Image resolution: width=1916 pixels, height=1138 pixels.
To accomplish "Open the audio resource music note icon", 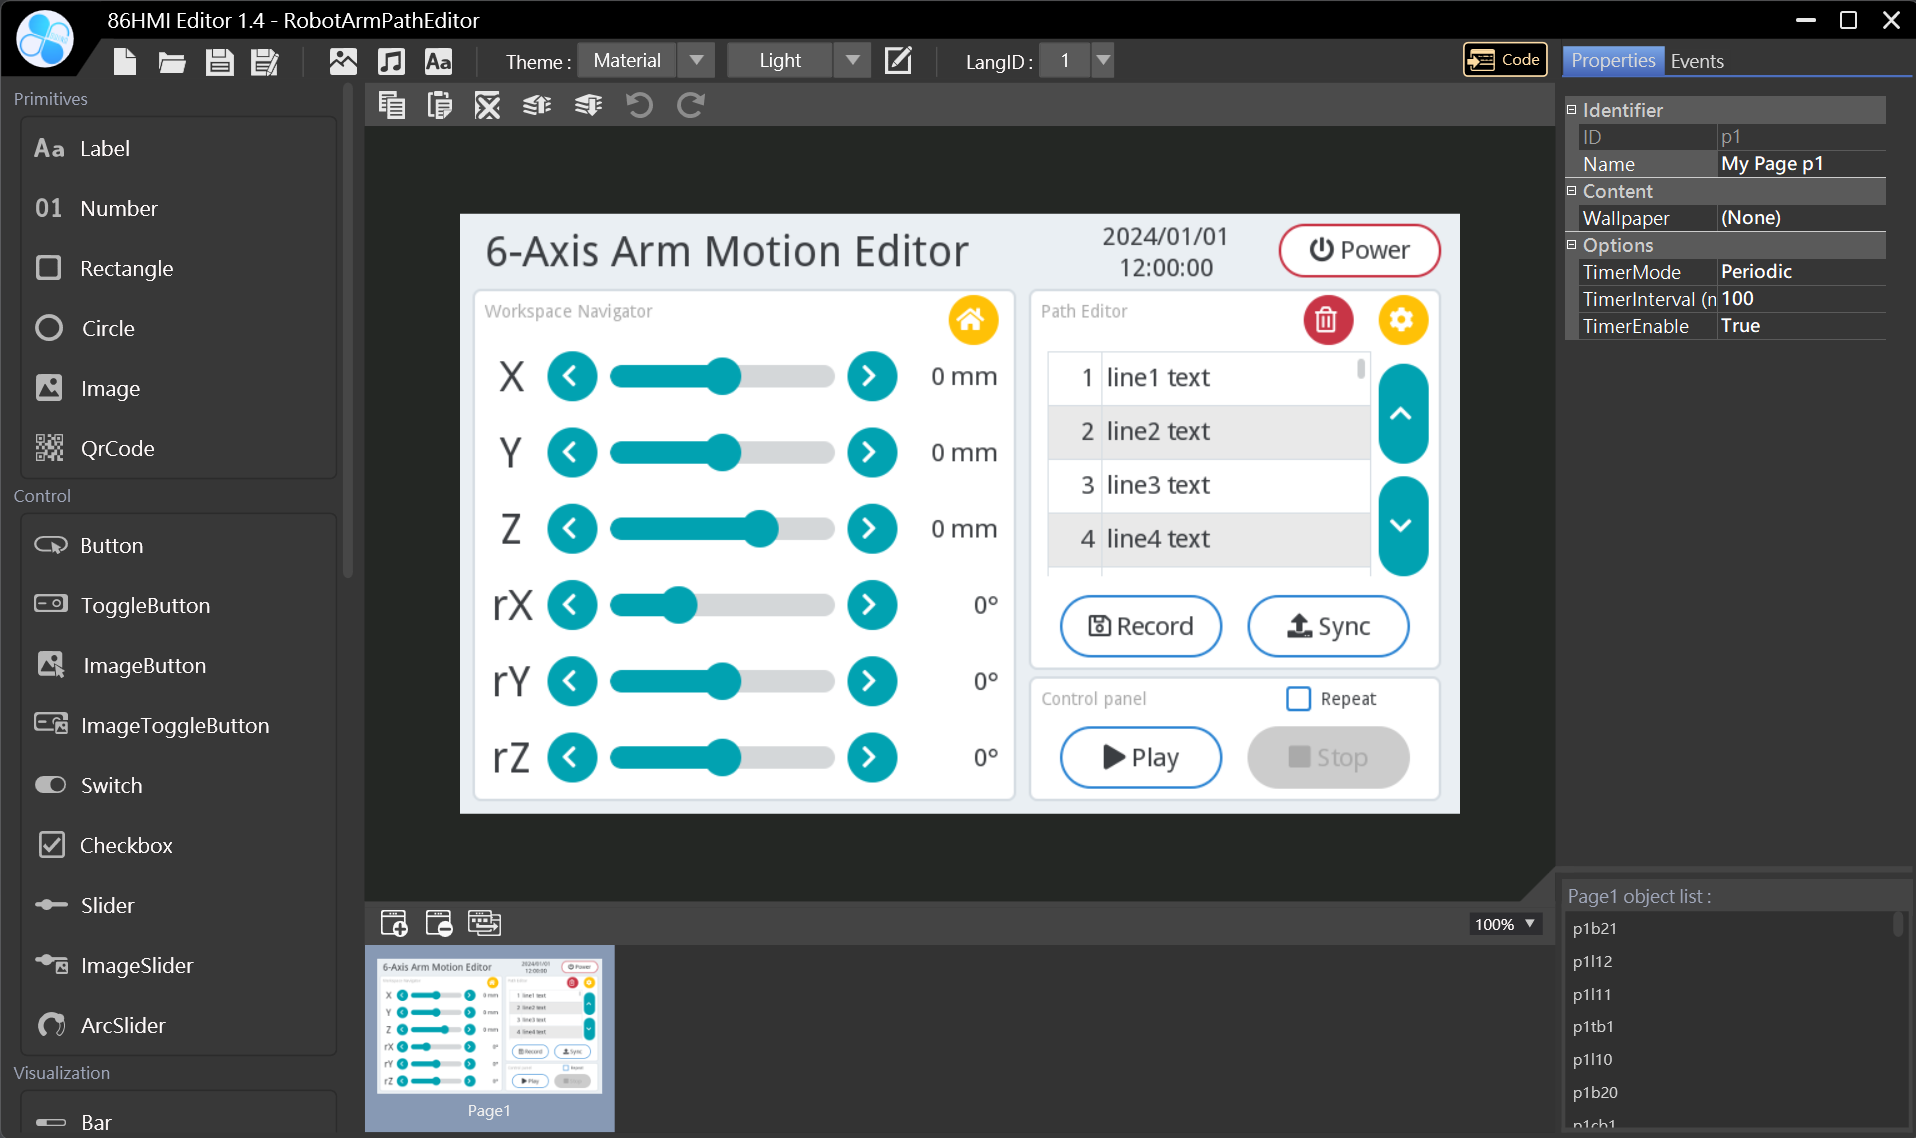I will point(391,62).
